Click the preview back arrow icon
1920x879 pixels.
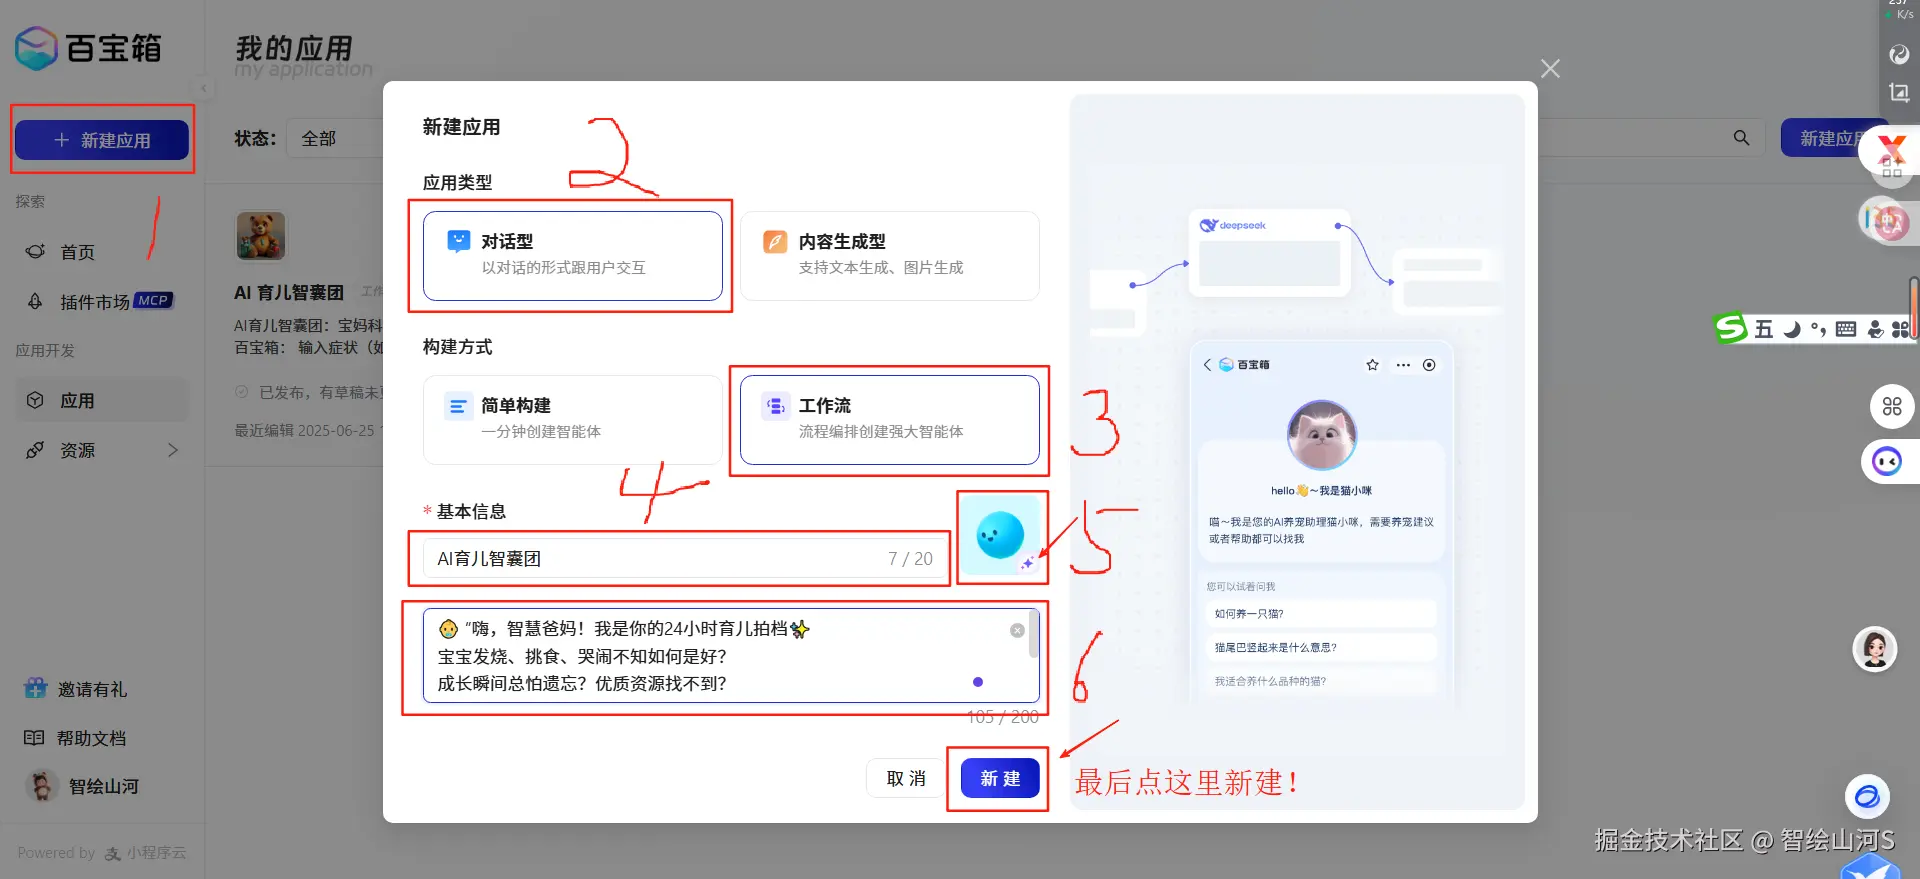tap(1207, 365)
